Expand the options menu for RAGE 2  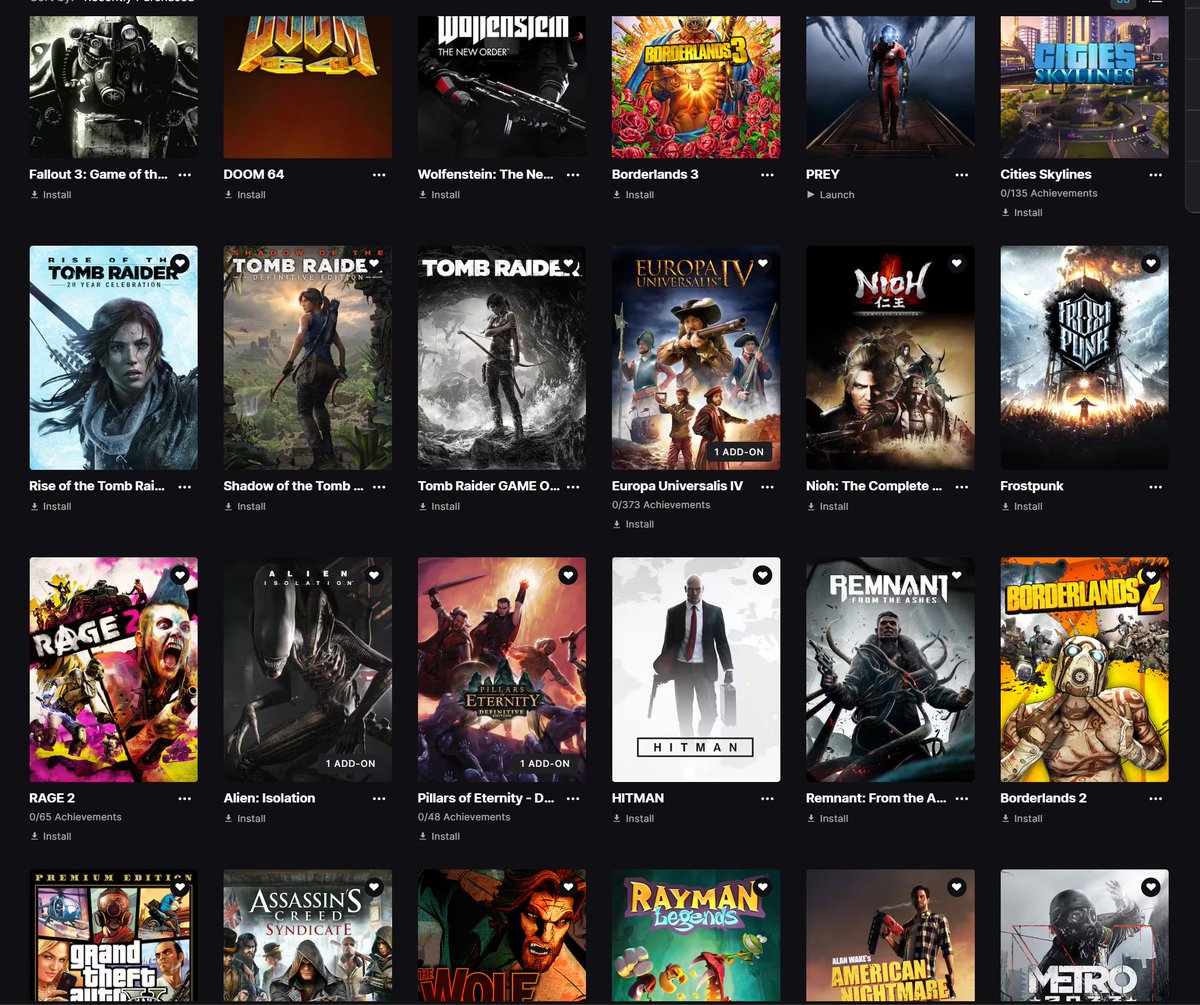click(x=185, y=798)
